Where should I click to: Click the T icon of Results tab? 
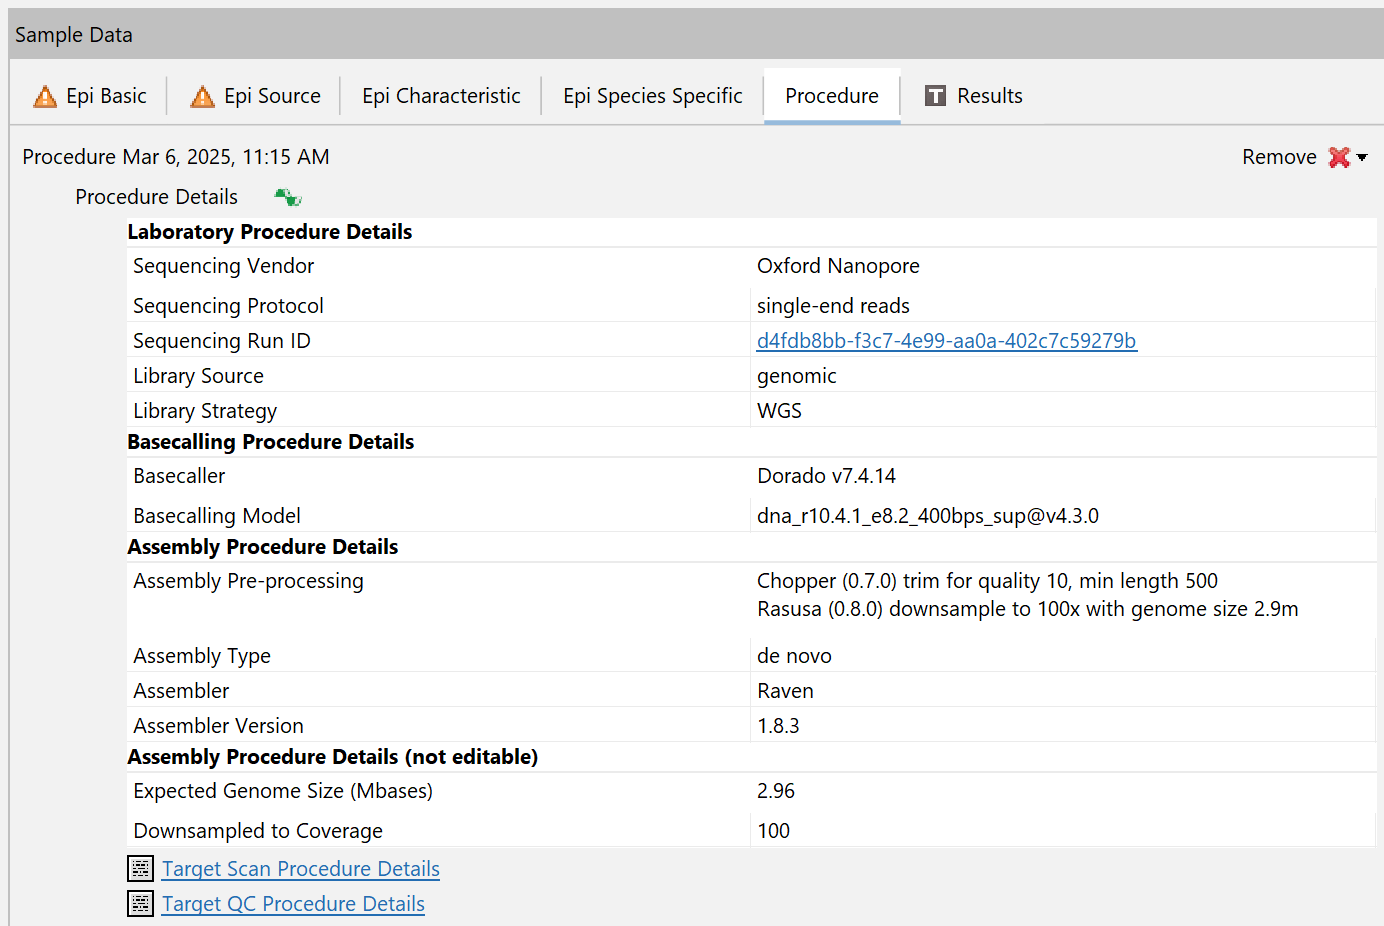point(935,96)
